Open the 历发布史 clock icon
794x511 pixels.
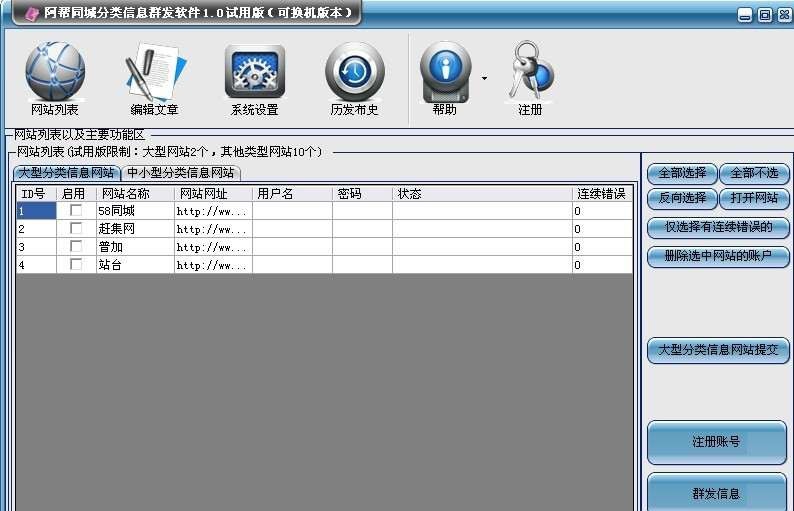pyautogui.click(x=354, y=72)
